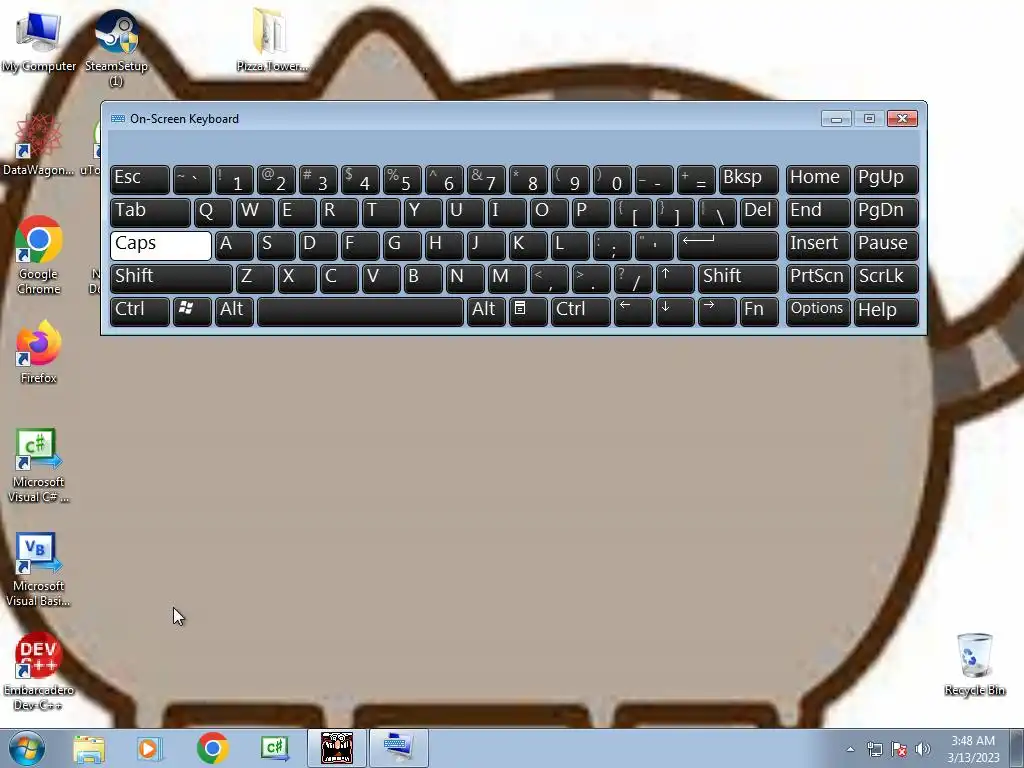Click the up arrow key
The width and height of the screenshot is (1024, 768).
click(x=675, y=278)
